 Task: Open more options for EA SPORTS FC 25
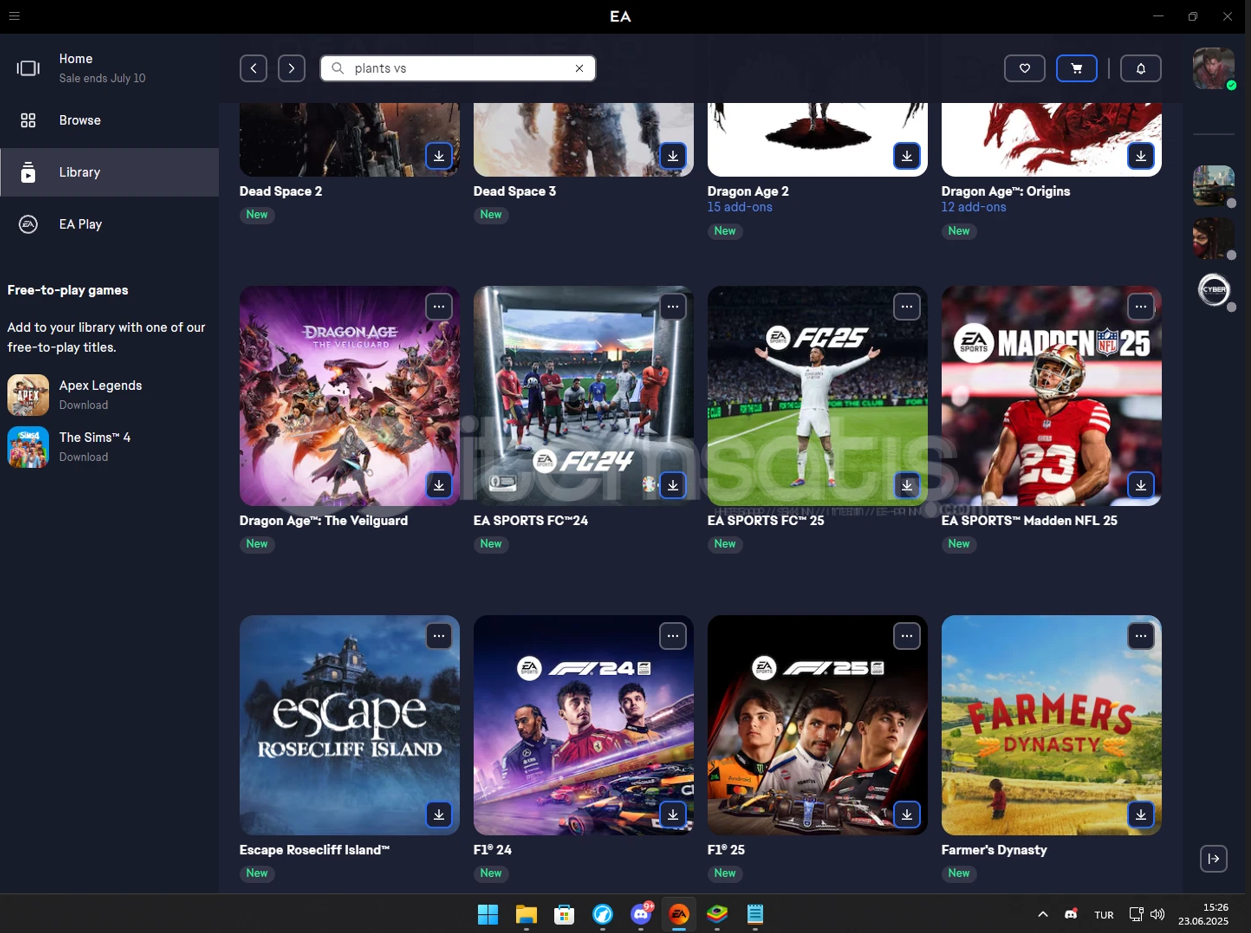click(x=907, y=306)
